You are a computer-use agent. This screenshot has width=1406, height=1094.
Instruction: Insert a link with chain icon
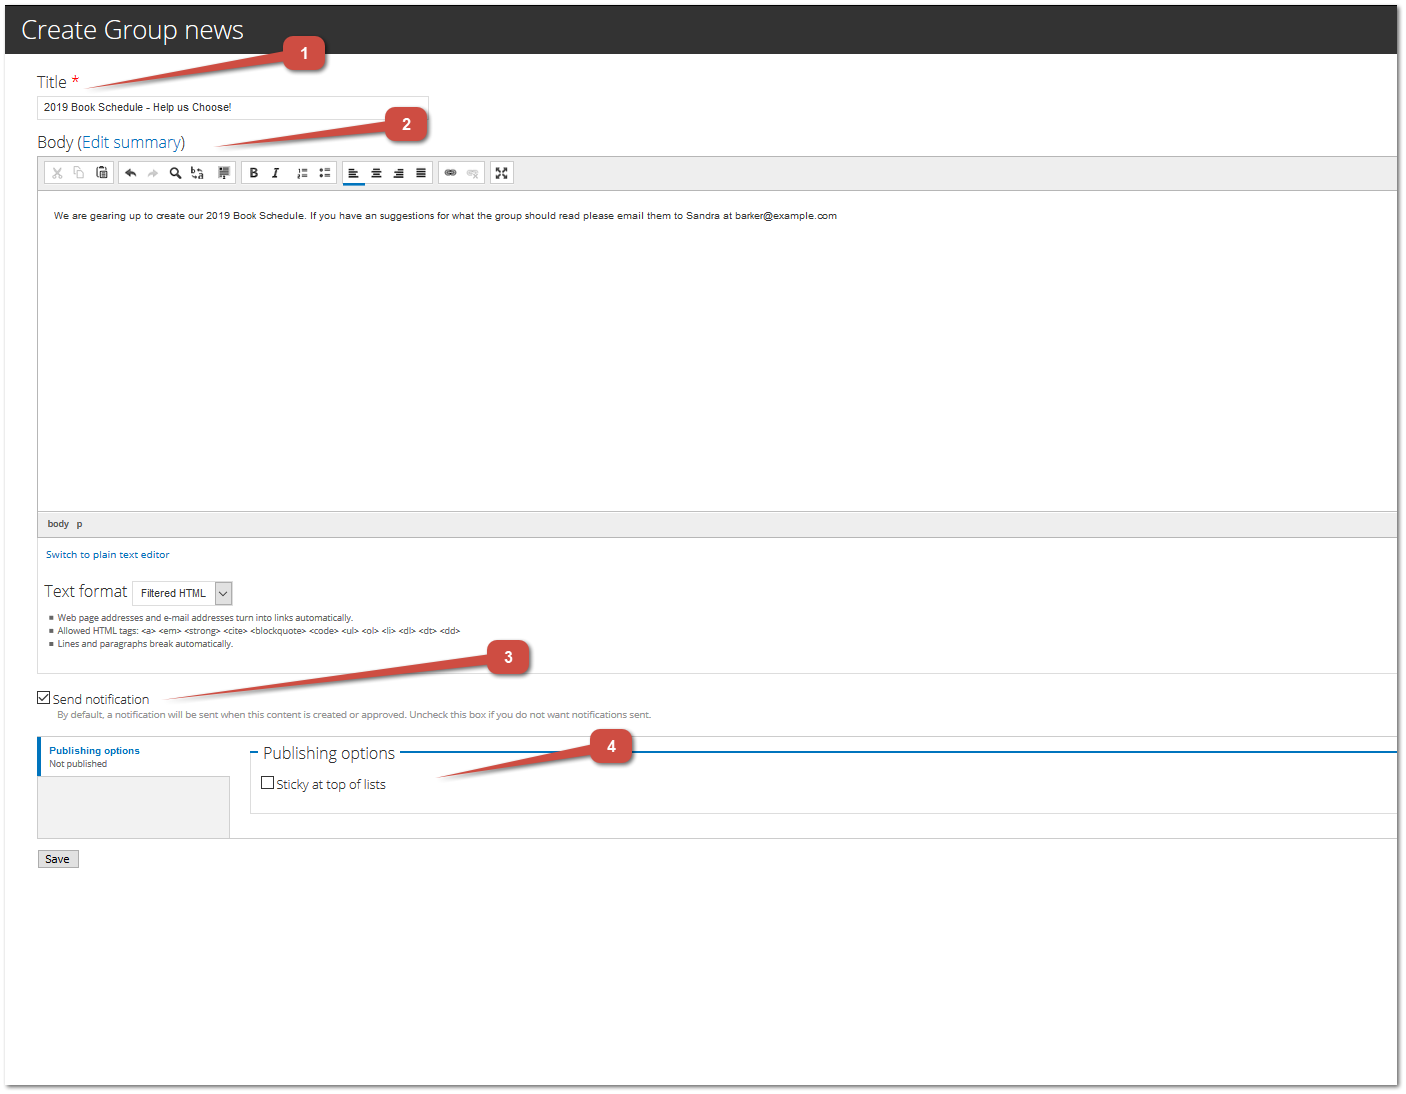[x=451, y=173]
